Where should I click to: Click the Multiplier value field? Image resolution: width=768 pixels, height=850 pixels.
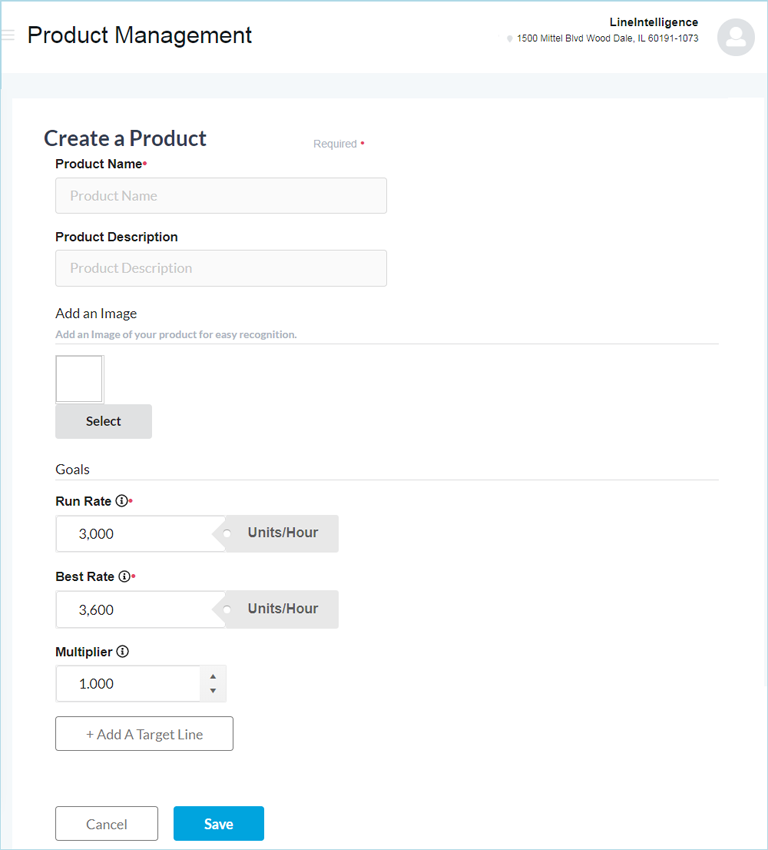point(128,684)
